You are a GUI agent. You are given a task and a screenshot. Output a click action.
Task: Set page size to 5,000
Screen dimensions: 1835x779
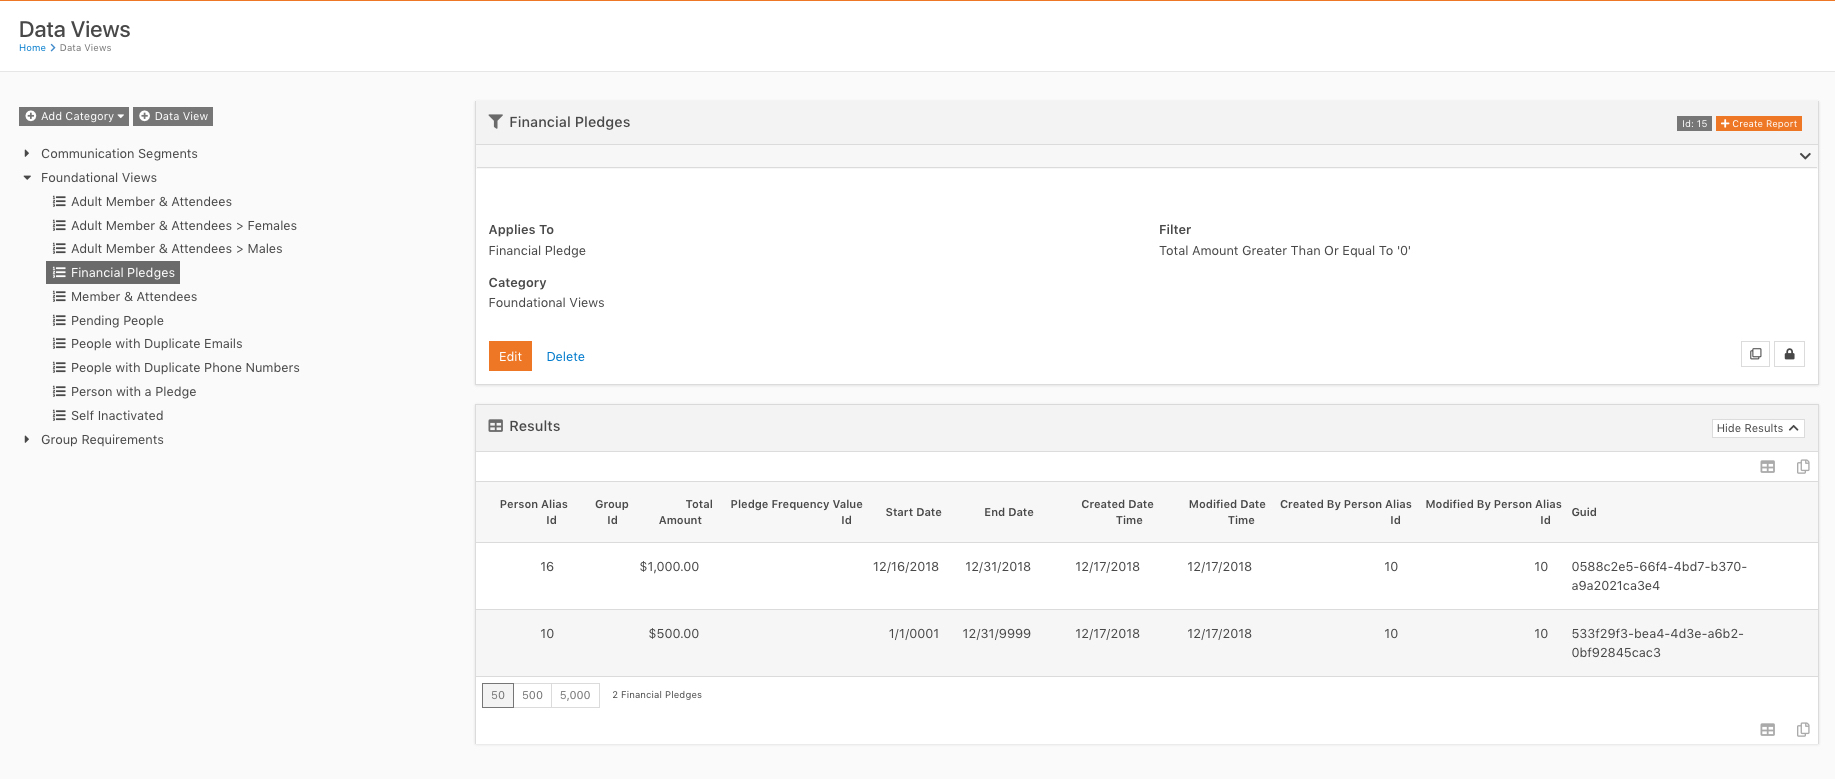575,695
